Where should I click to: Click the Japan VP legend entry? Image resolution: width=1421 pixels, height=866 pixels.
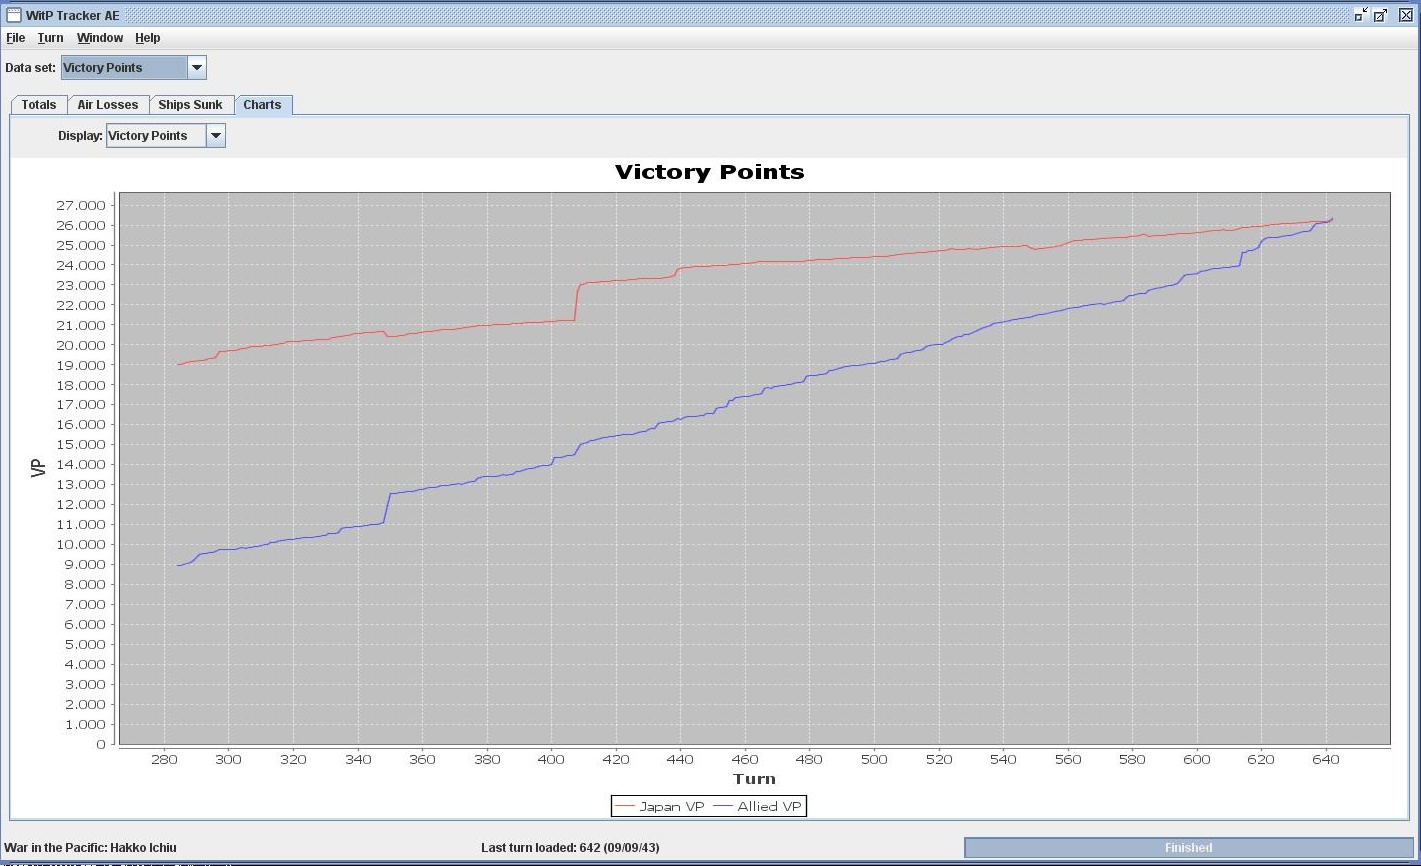coord(660,806)
